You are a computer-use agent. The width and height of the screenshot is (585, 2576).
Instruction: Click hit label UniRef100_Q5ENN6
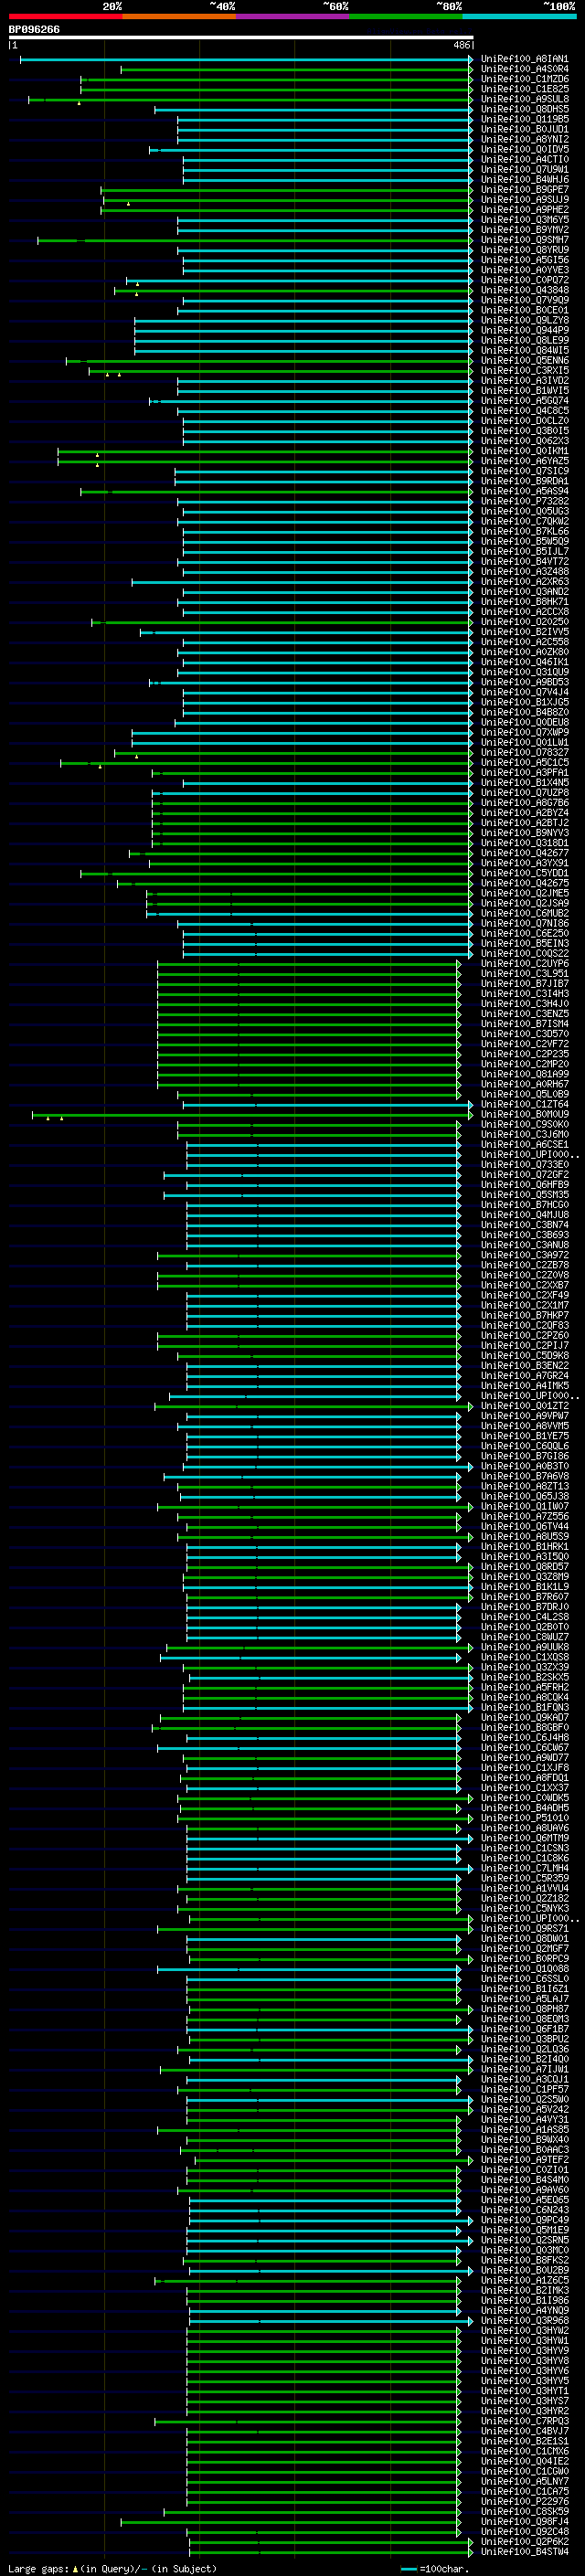(x=524, y=361)
